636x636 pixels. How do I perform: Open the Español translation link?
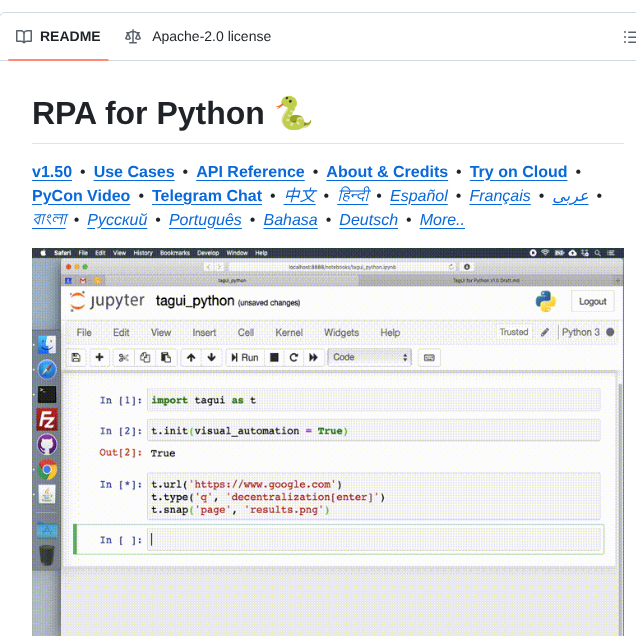[x=419, y=196]
